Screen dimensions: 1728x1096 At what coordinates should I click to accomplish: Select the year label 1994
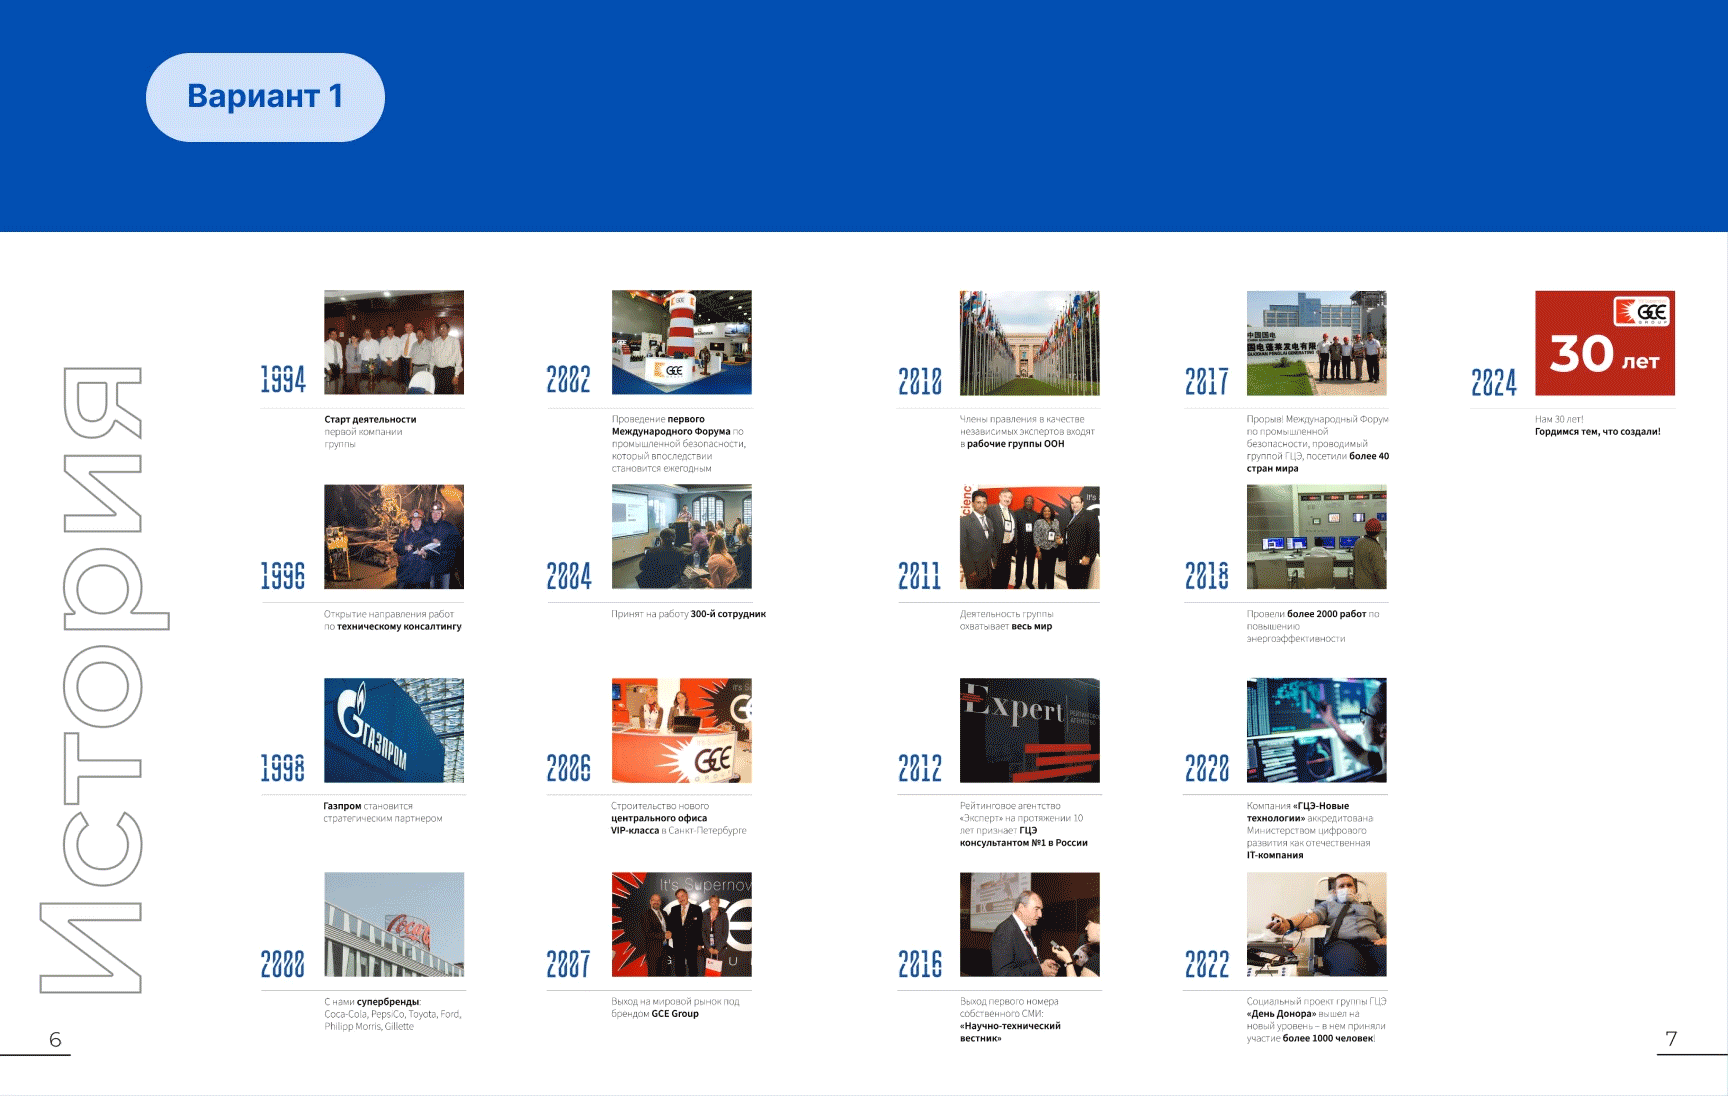click(283, 379)
